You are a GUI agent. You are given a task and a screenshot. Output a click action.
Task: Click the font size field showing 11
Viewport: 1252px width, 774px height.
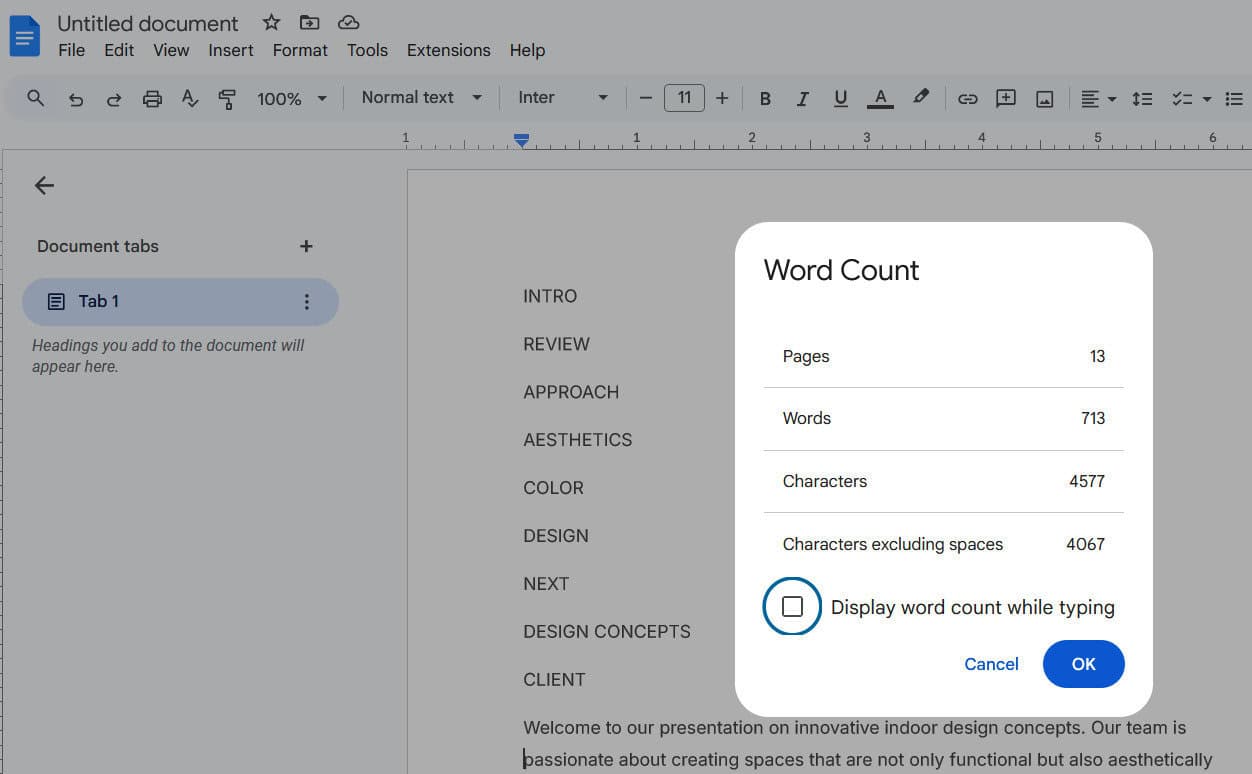(x=684, y=98)
